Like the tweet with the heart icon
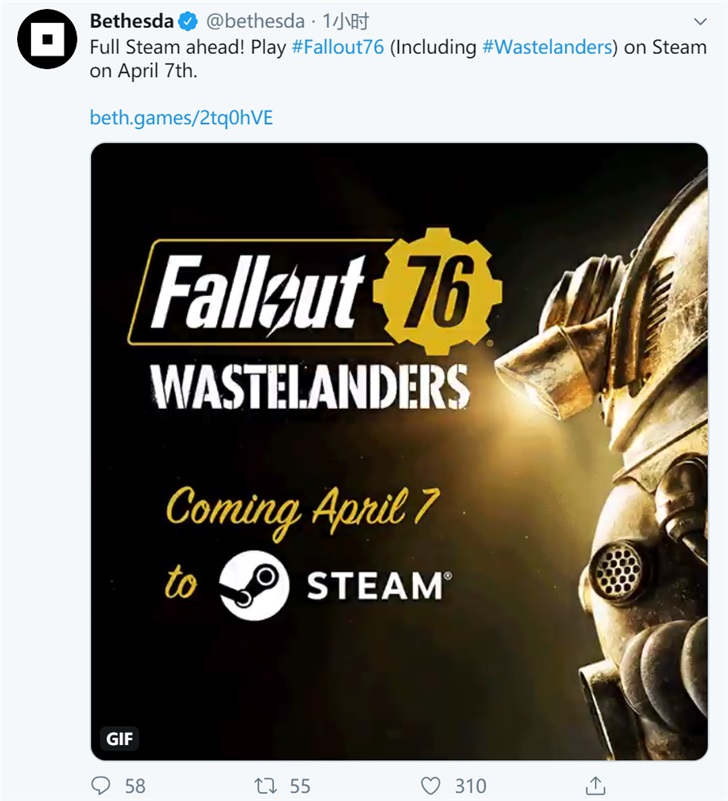 [431, 786]
